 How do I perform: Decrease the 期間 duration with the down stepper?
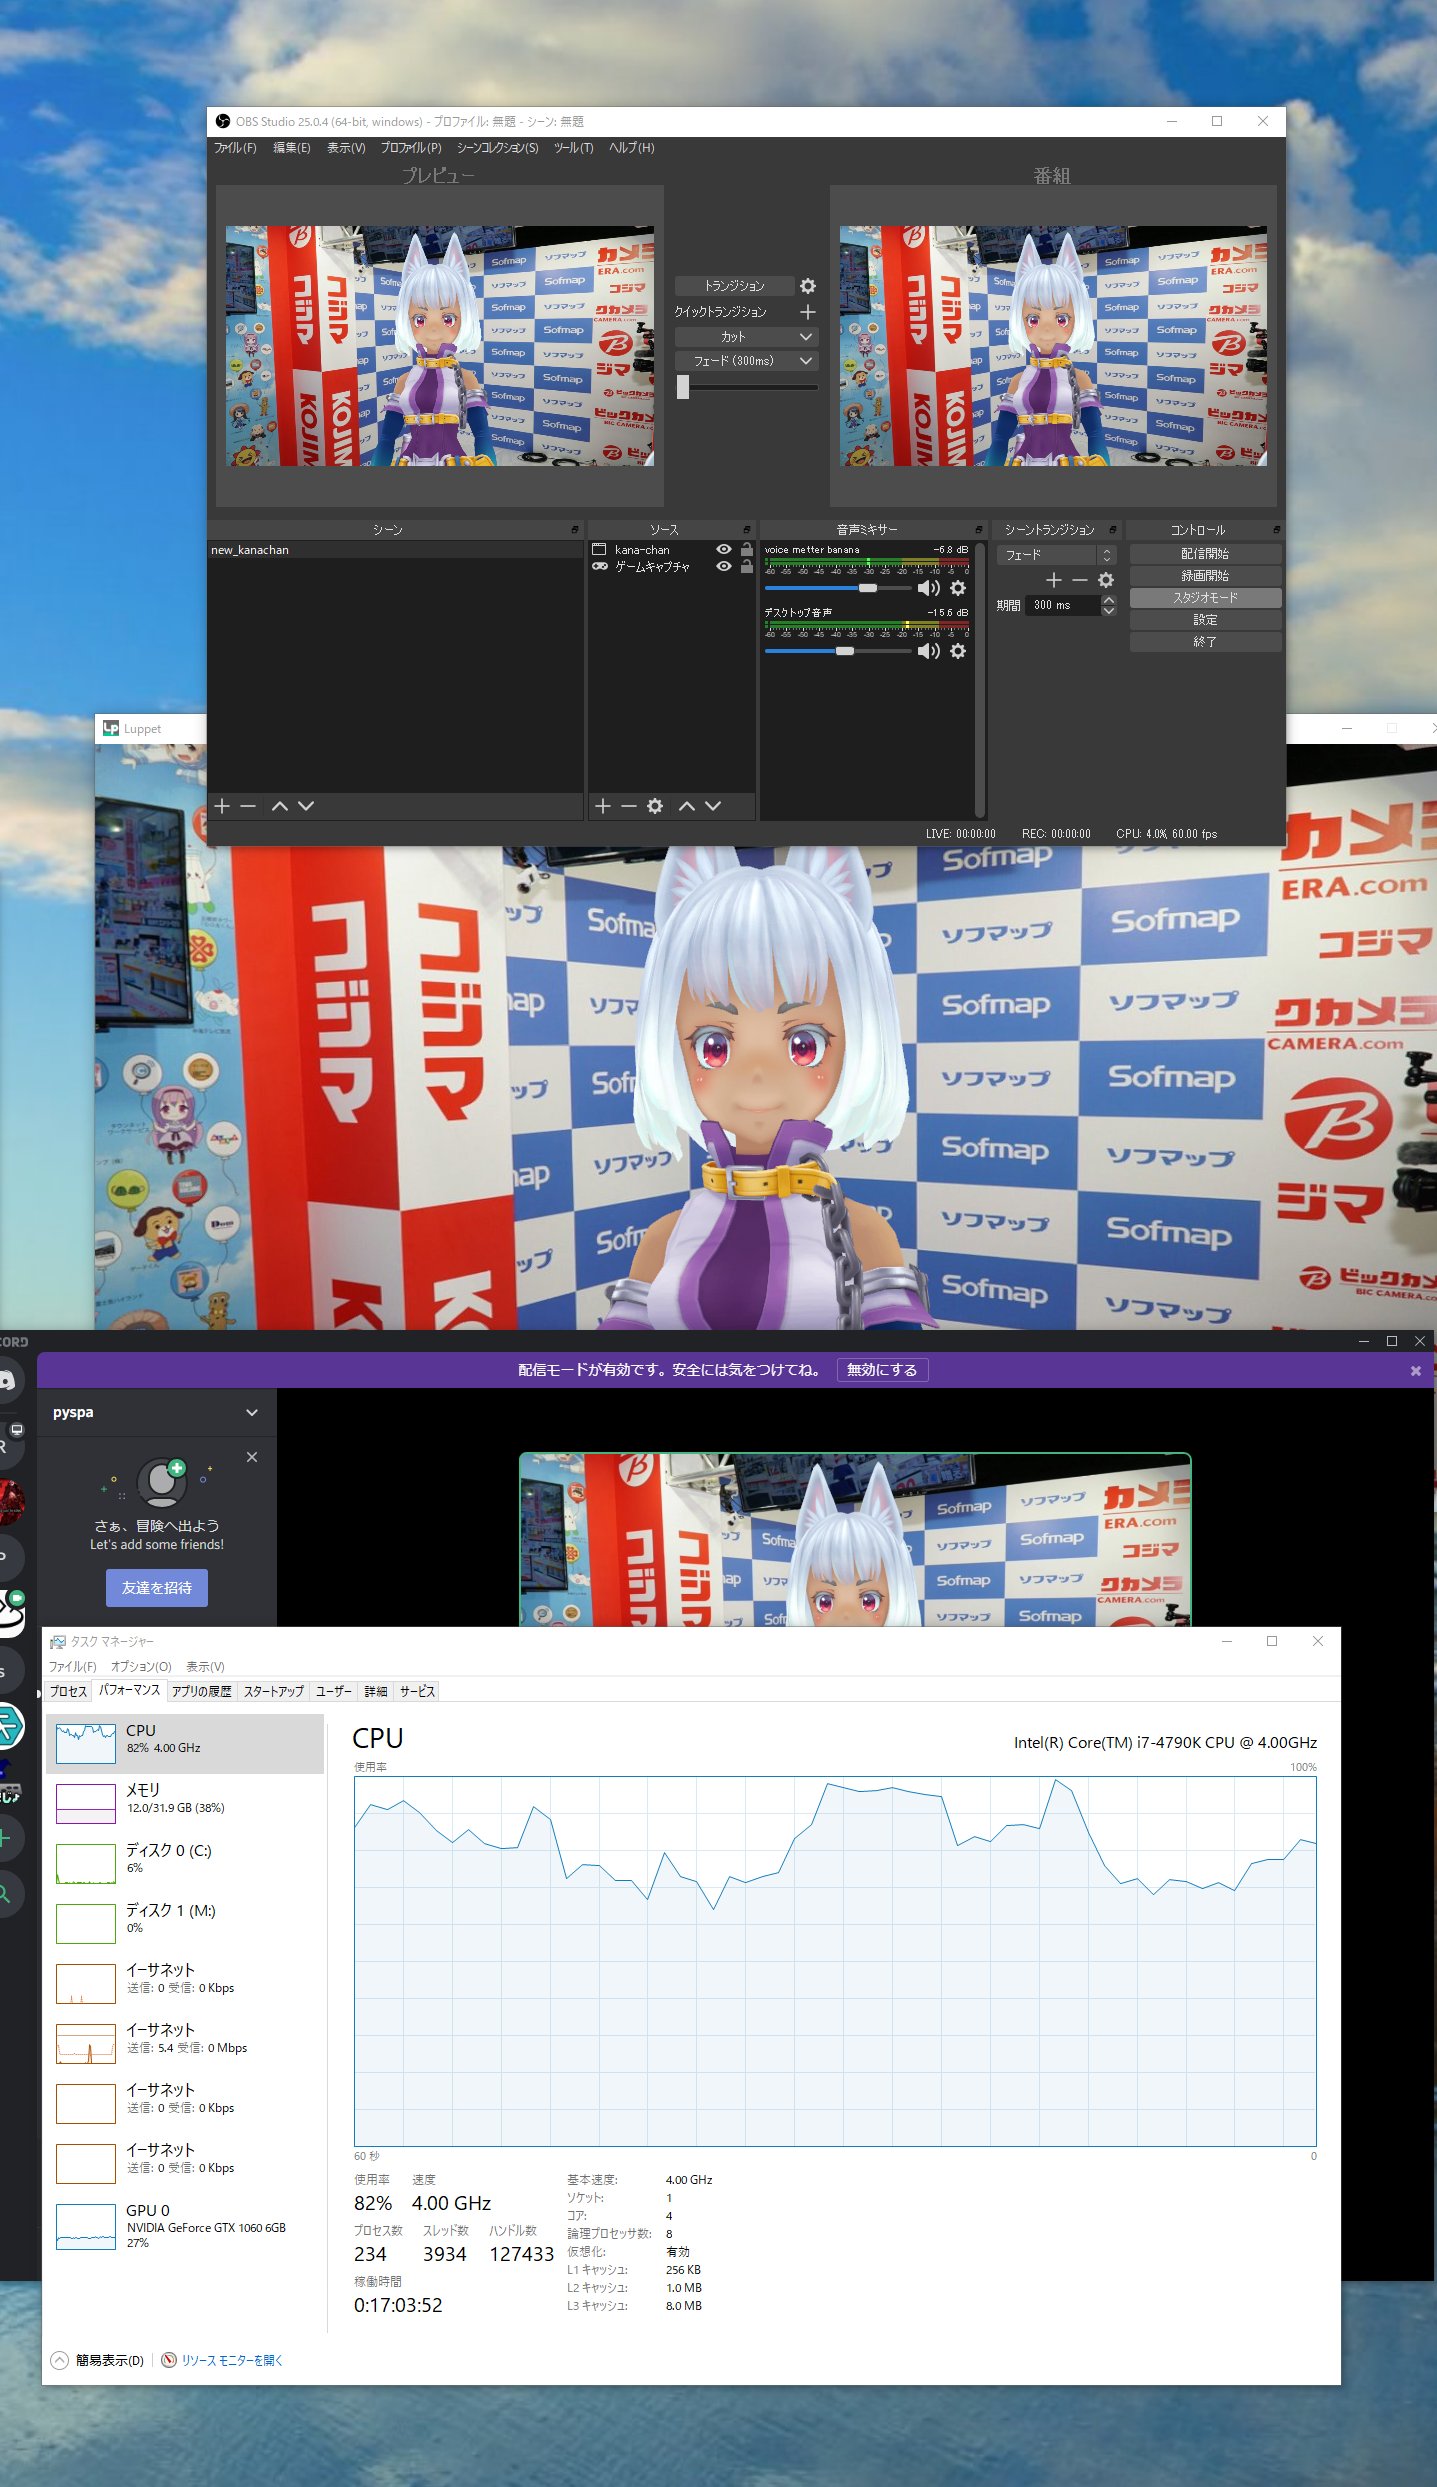pyautogui.click(x=1108, y=611)
